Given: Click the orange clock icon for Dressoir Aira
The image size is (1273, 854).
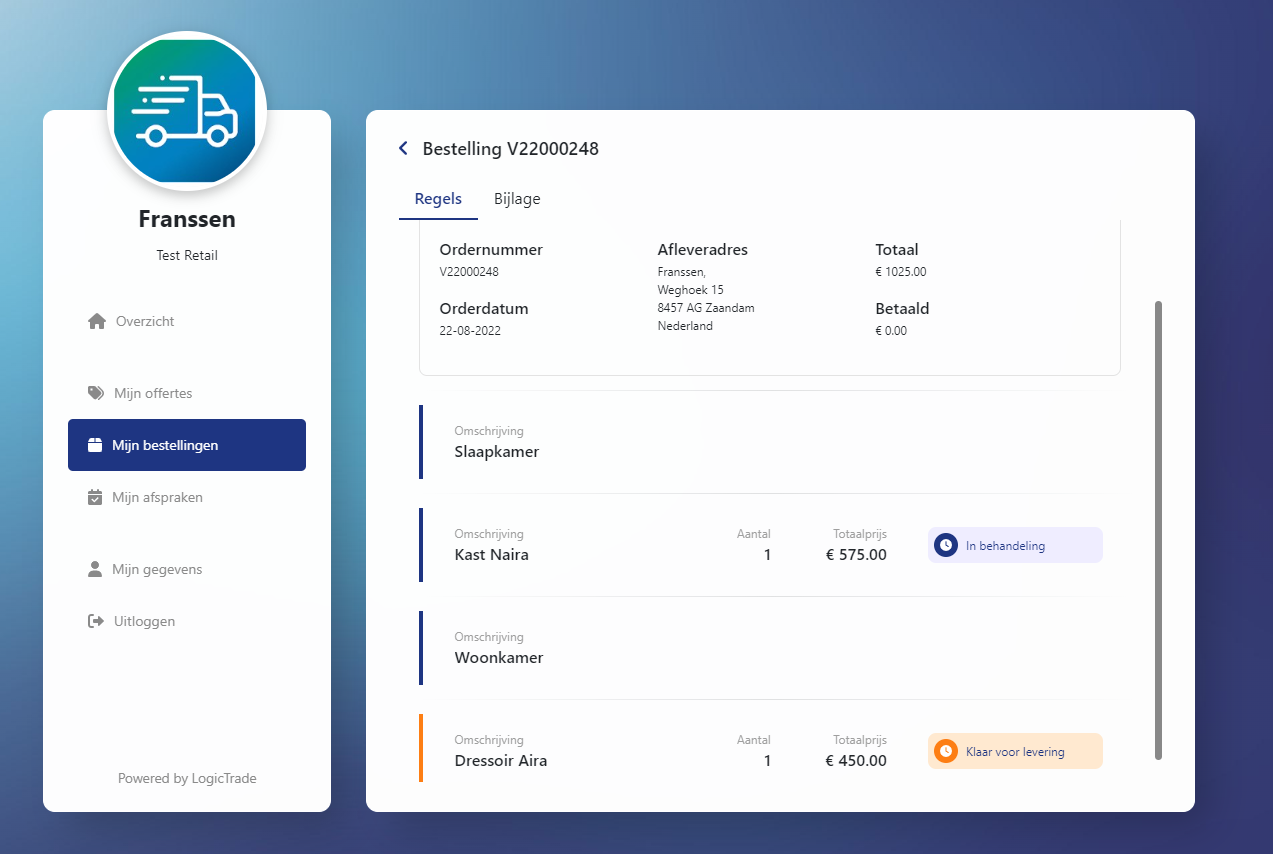Looking at the screenshot, I should tap(945, 751).
